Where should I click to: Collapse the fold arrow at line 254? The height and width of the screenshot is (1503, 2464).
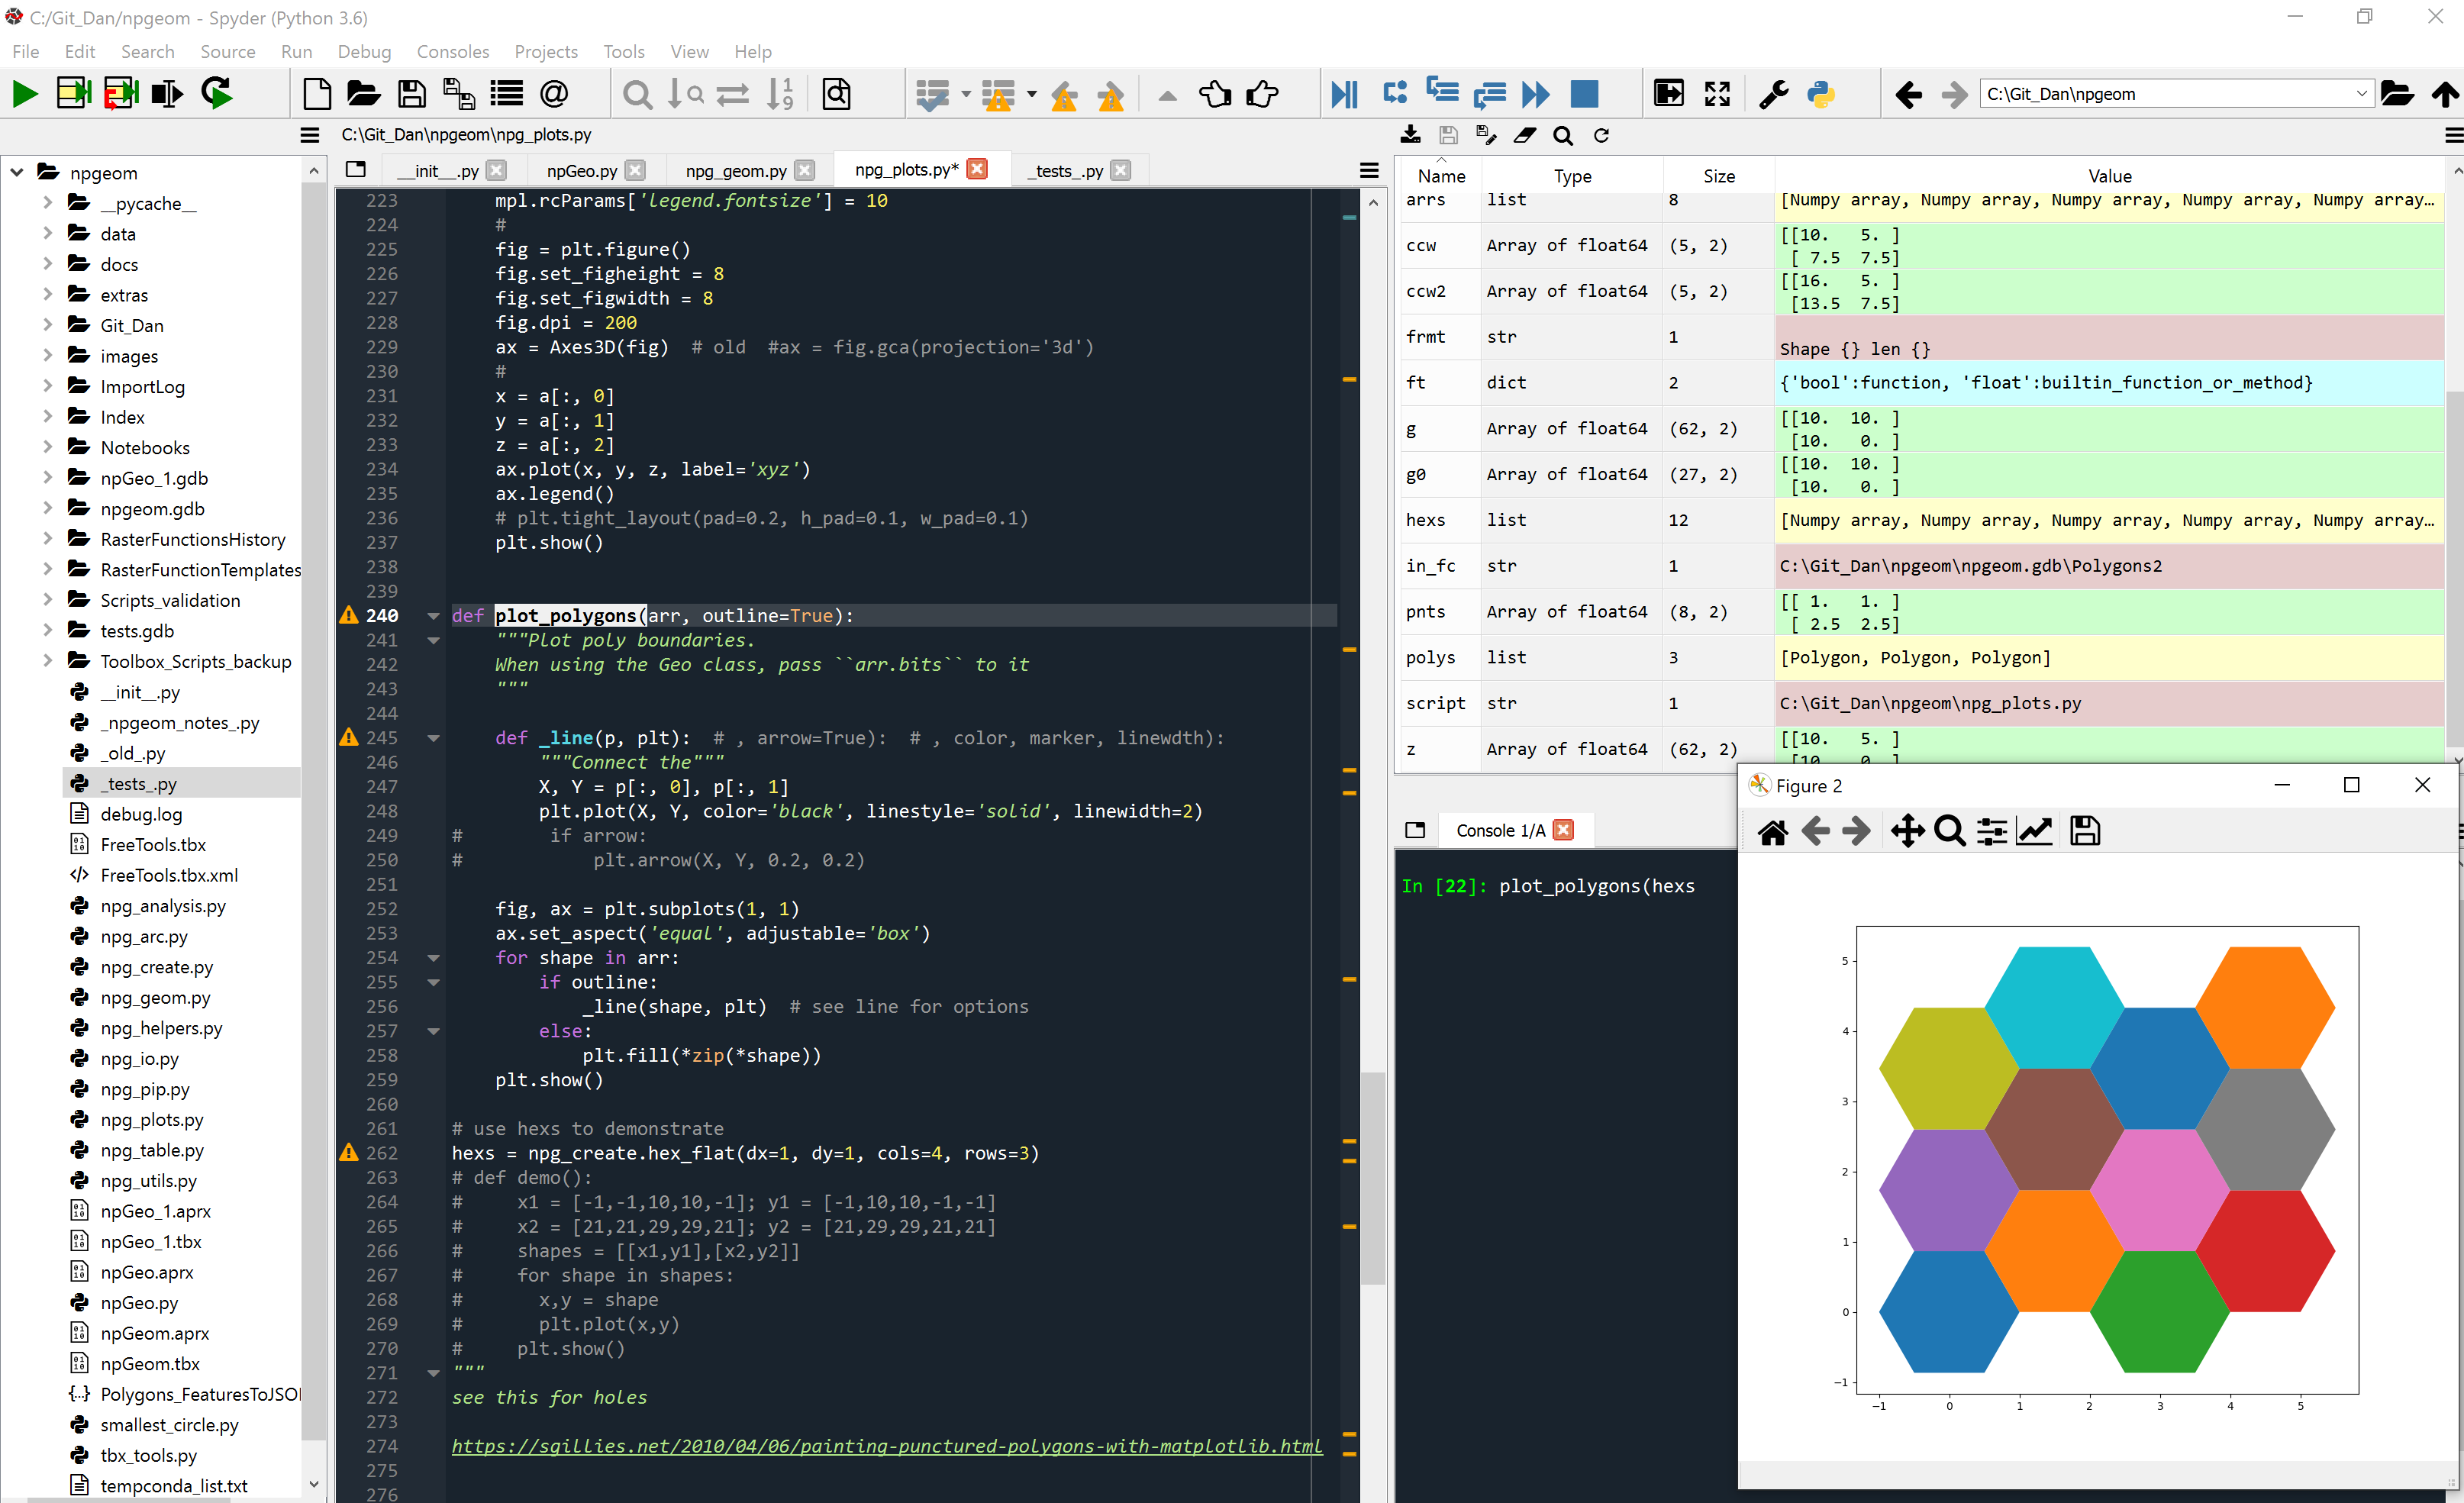[x=433, y=958]
